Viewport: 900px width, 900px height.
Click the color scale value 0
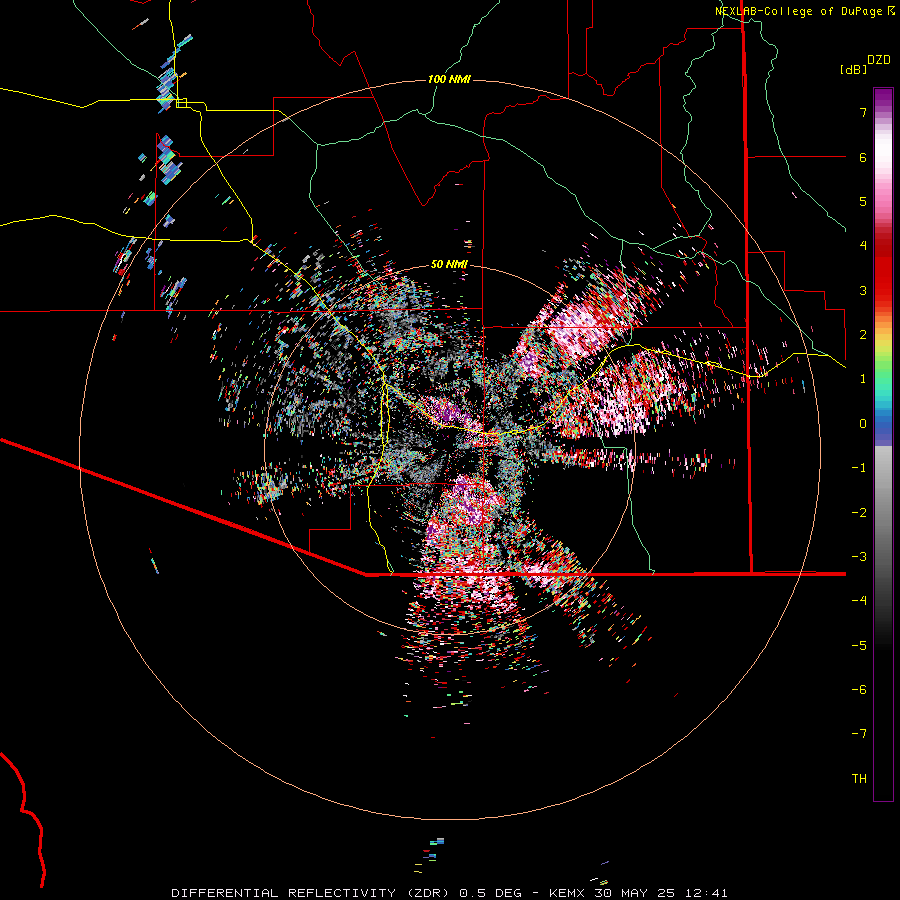pyautogui.click(x=863, y=424)
